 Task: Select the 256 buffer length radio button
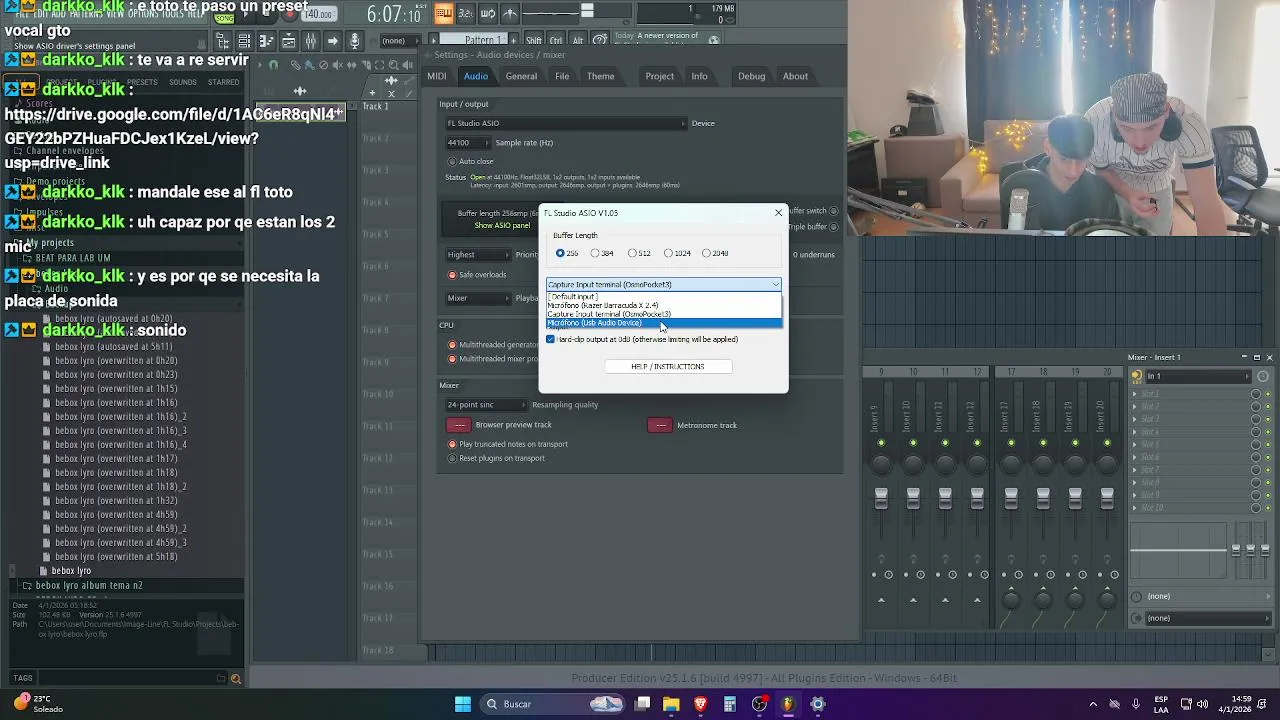click(560, 253)
